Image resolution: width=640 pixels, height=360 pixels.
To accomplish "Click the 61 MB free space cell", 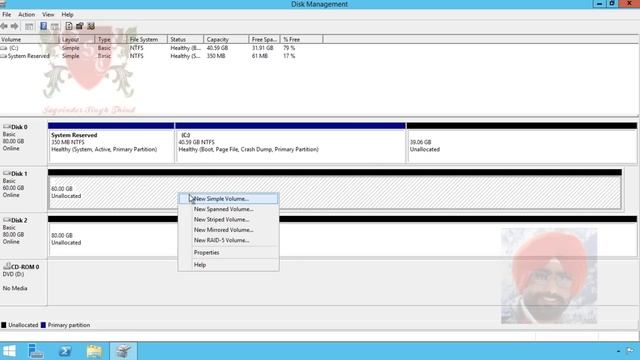I will pyautogui.click(x=260, y=56).
